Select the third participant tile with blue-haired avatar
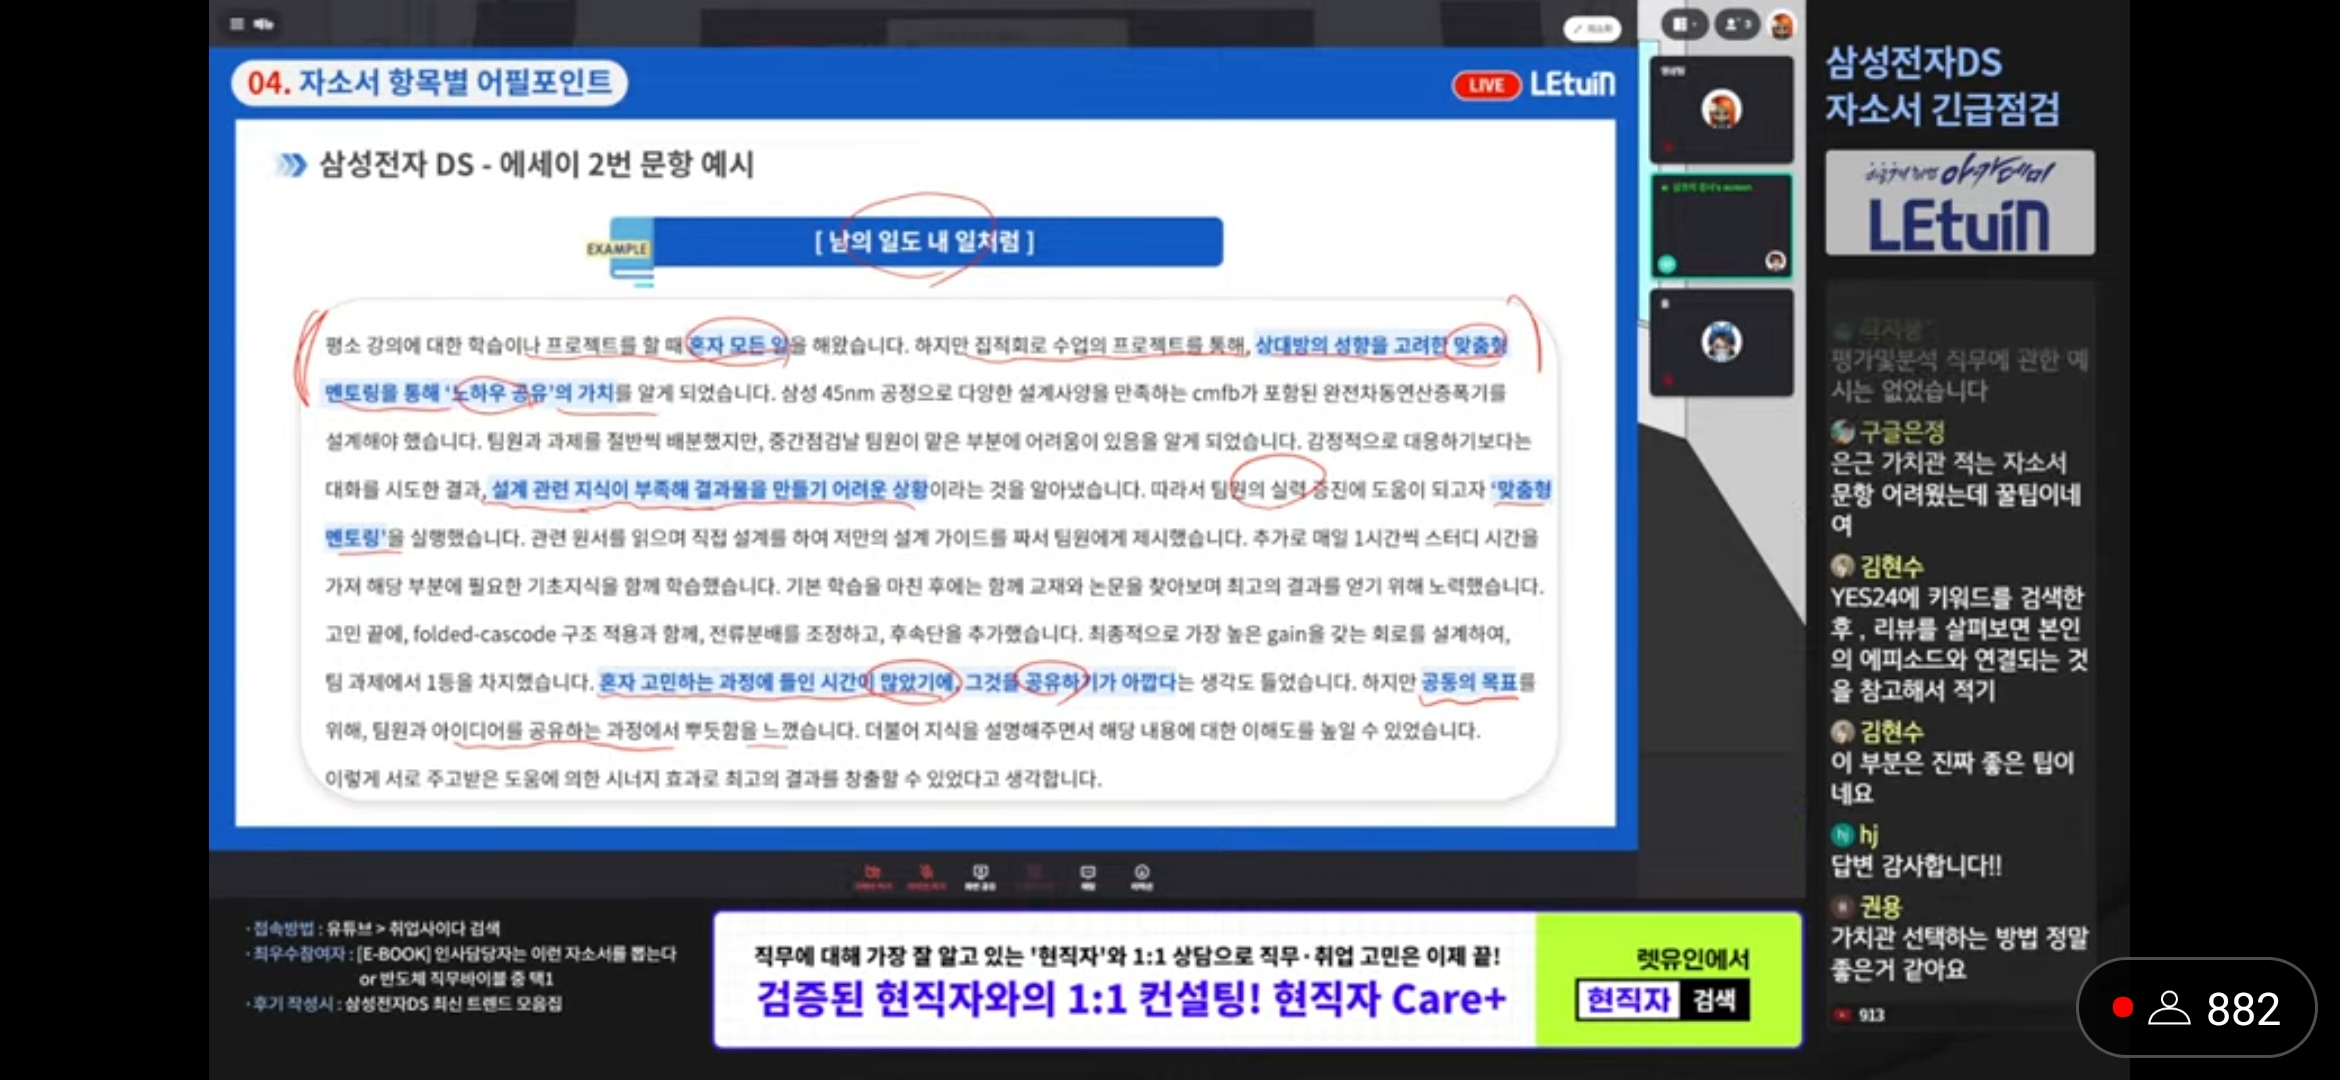 (1721, 343)
